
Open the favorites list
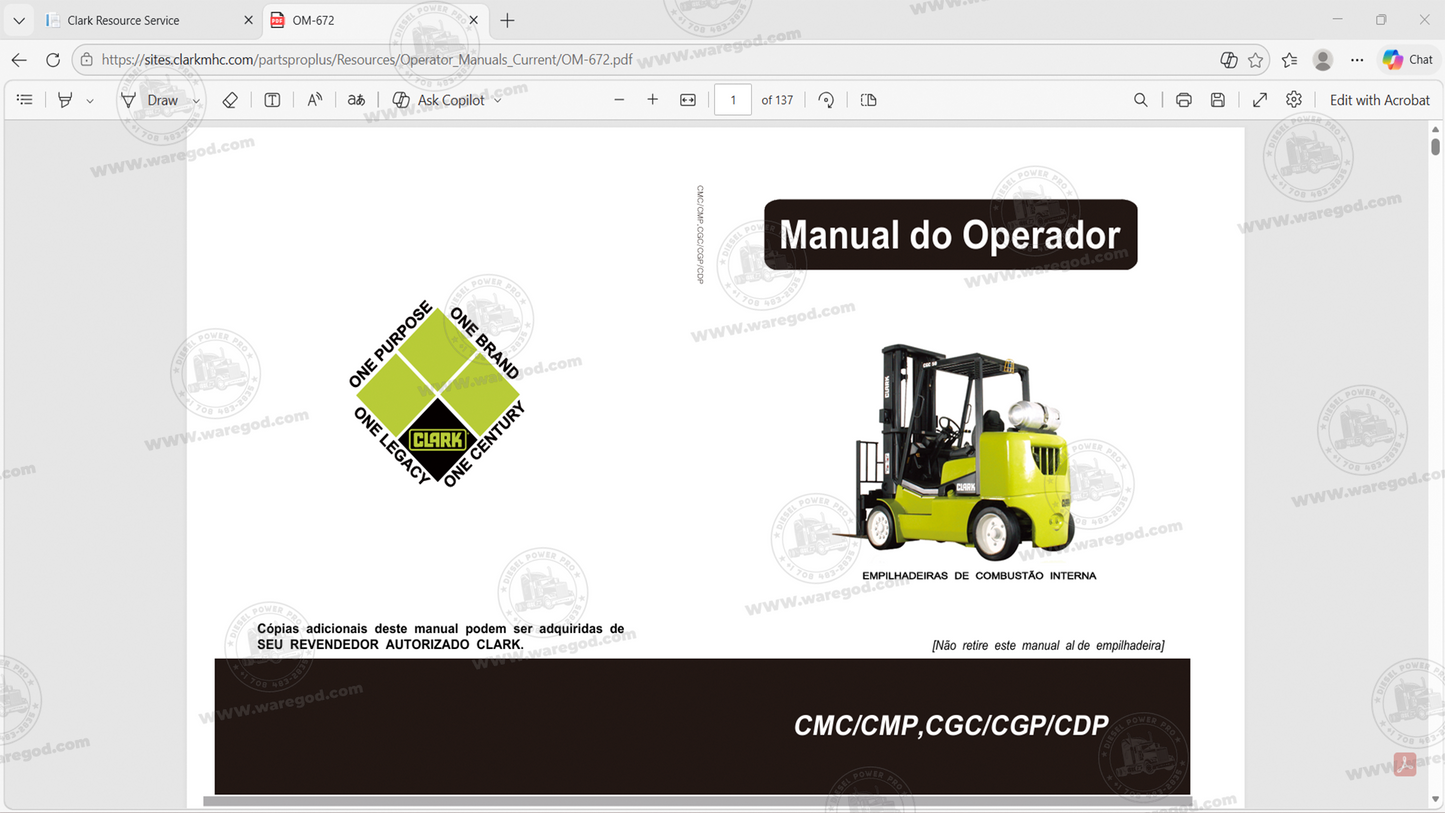coord(1290,60)
